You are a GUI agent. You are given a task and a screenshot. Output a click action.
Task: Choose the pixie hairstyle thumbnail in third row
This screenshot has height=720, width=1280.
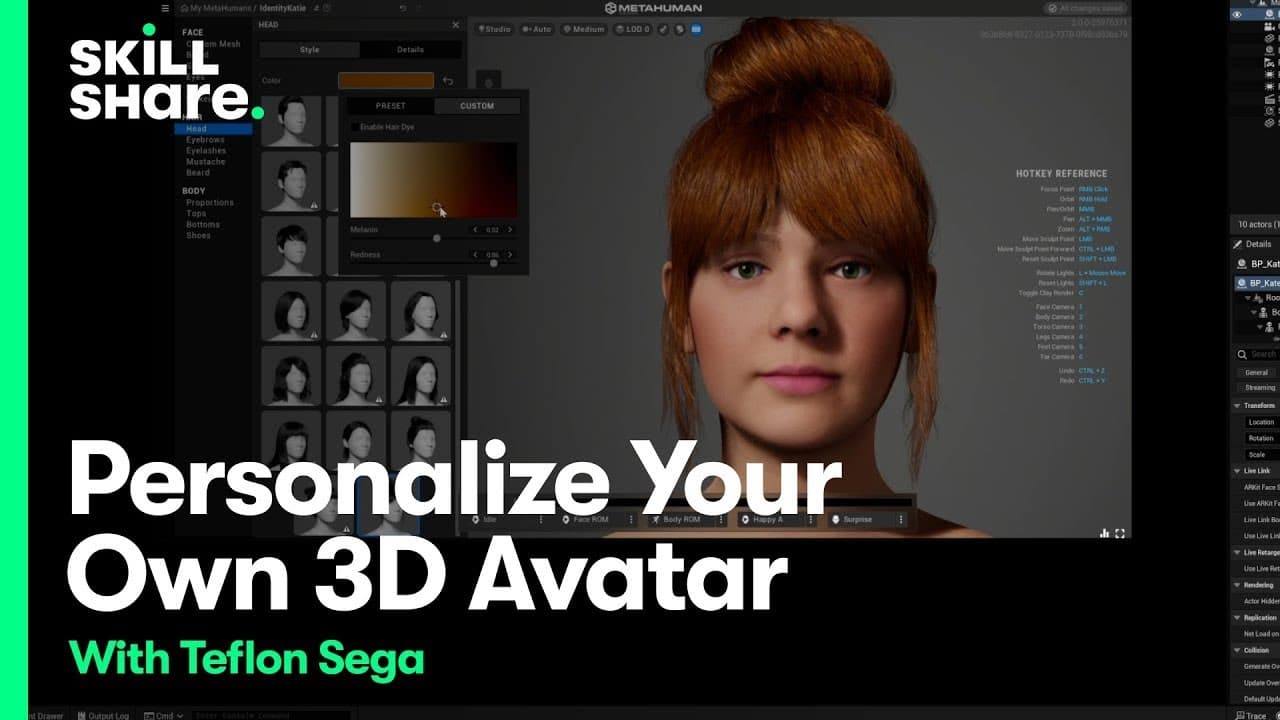click(291, 246)
